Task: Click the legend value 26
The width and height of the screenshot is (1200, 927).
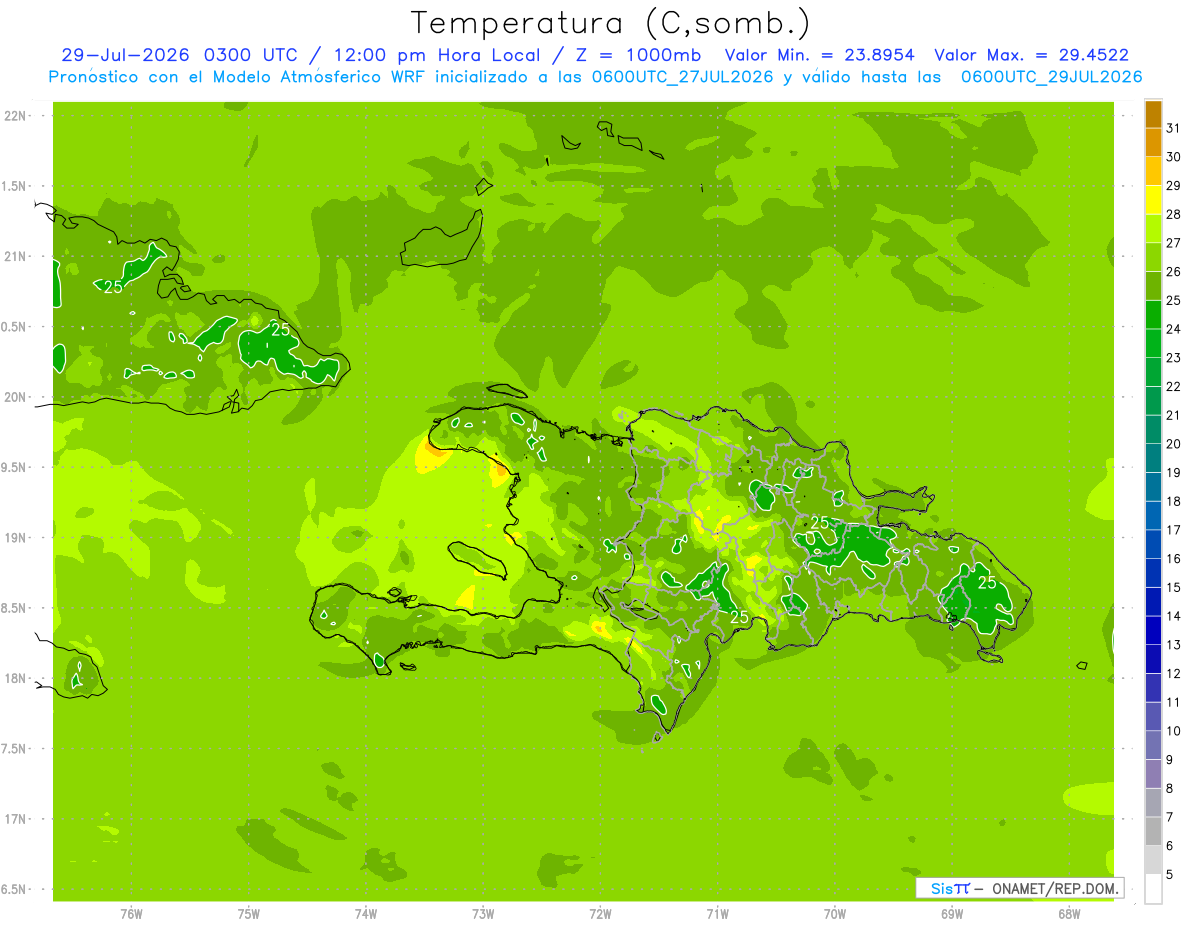Action: (1174, 271)
